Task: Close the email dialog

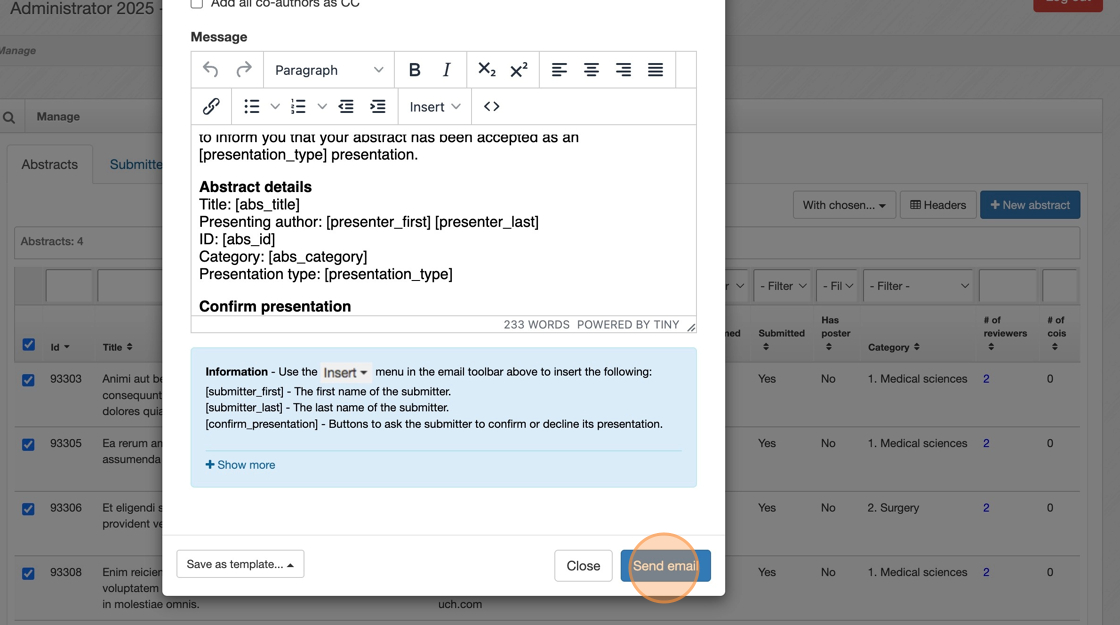Action: pyautogui.click(x=583, y=566)
